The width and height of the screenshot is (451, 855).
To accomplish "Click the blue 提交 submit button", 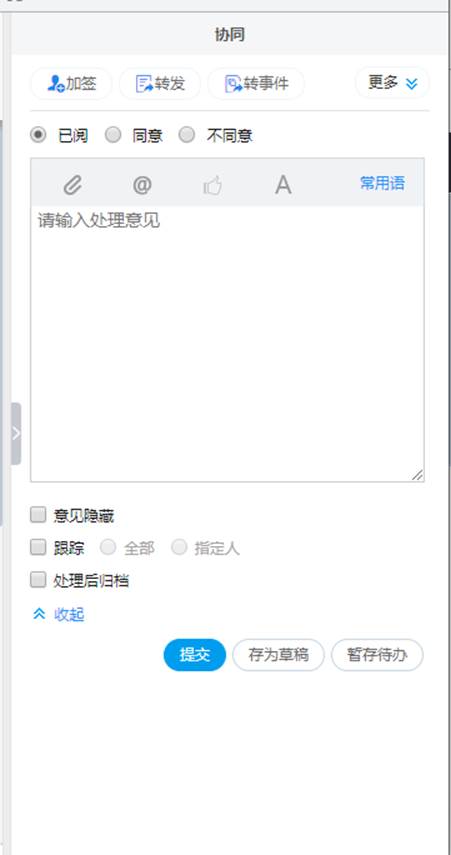I will [x=195, y=655].
